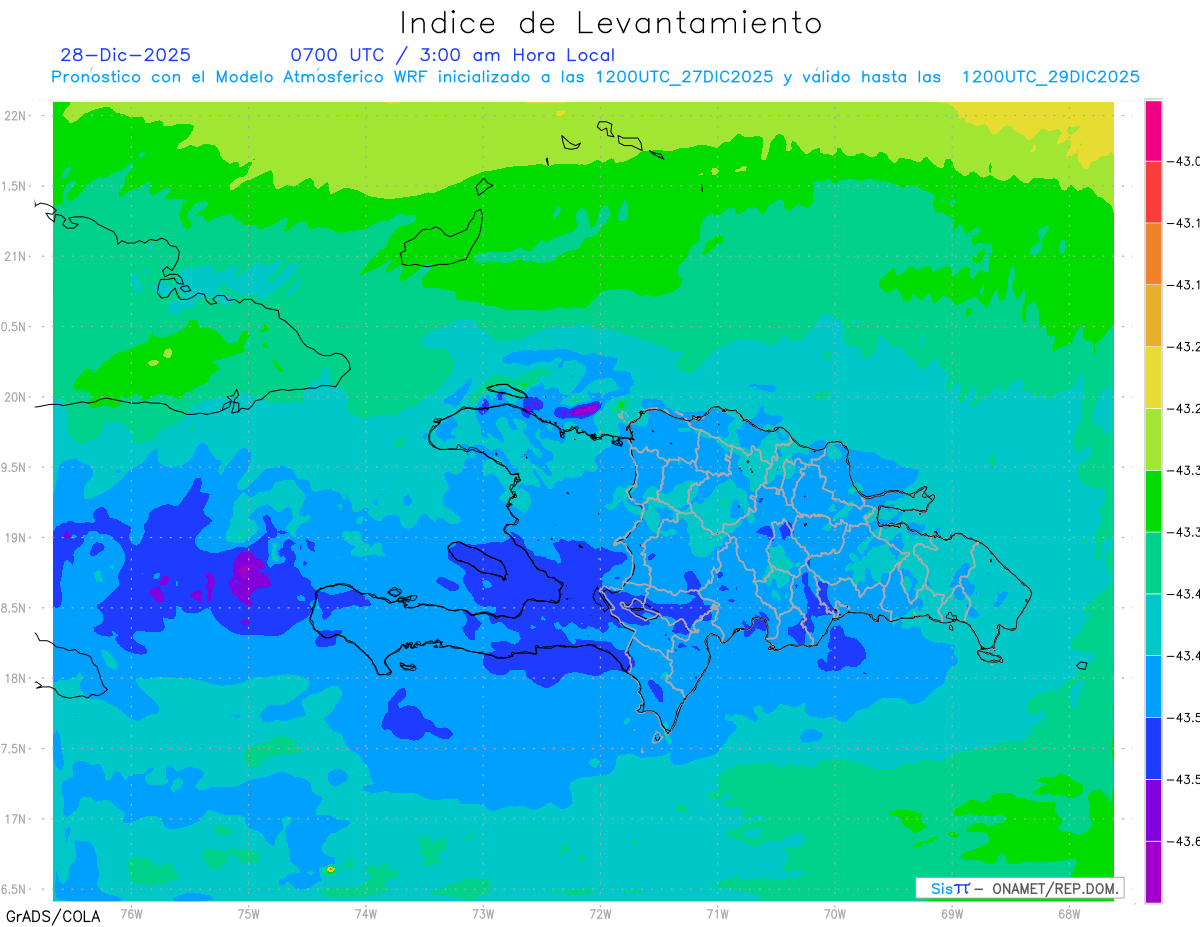Click the 'Pronostico con el Modelo Atmosferico WRF' line

(x=595, y=77)
